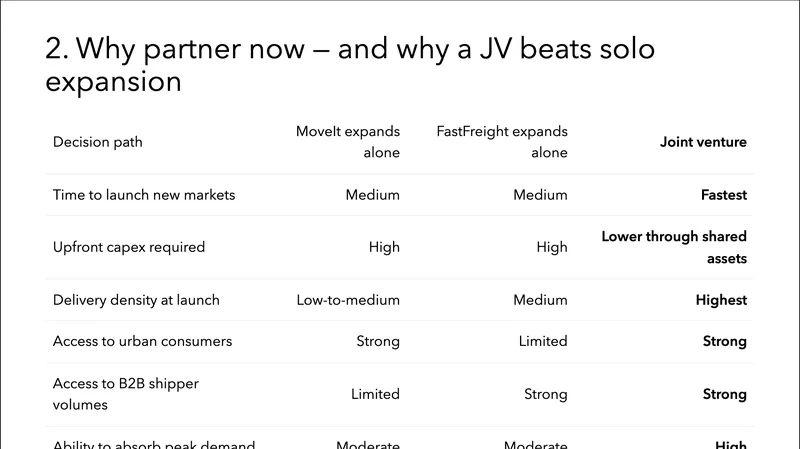Click the bold "Joint venture" column header

(703, 142)
